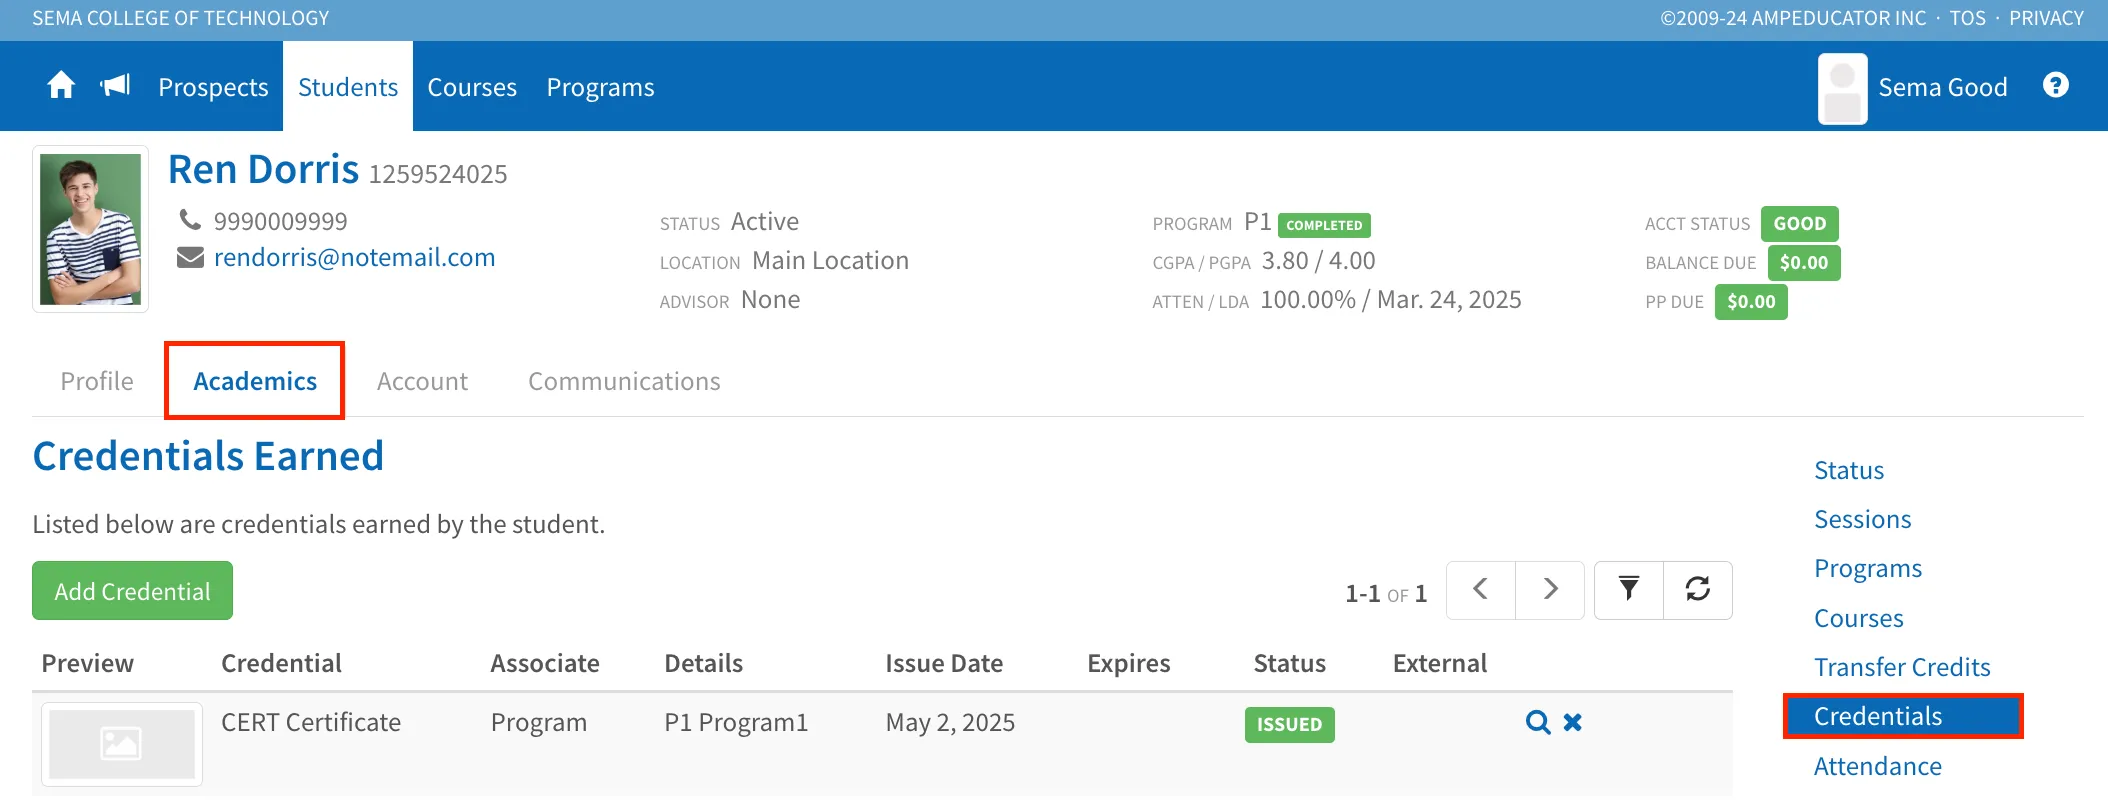Open the Courses top menu
Screen dimensions: 2108x806
[x=472, y=87]
